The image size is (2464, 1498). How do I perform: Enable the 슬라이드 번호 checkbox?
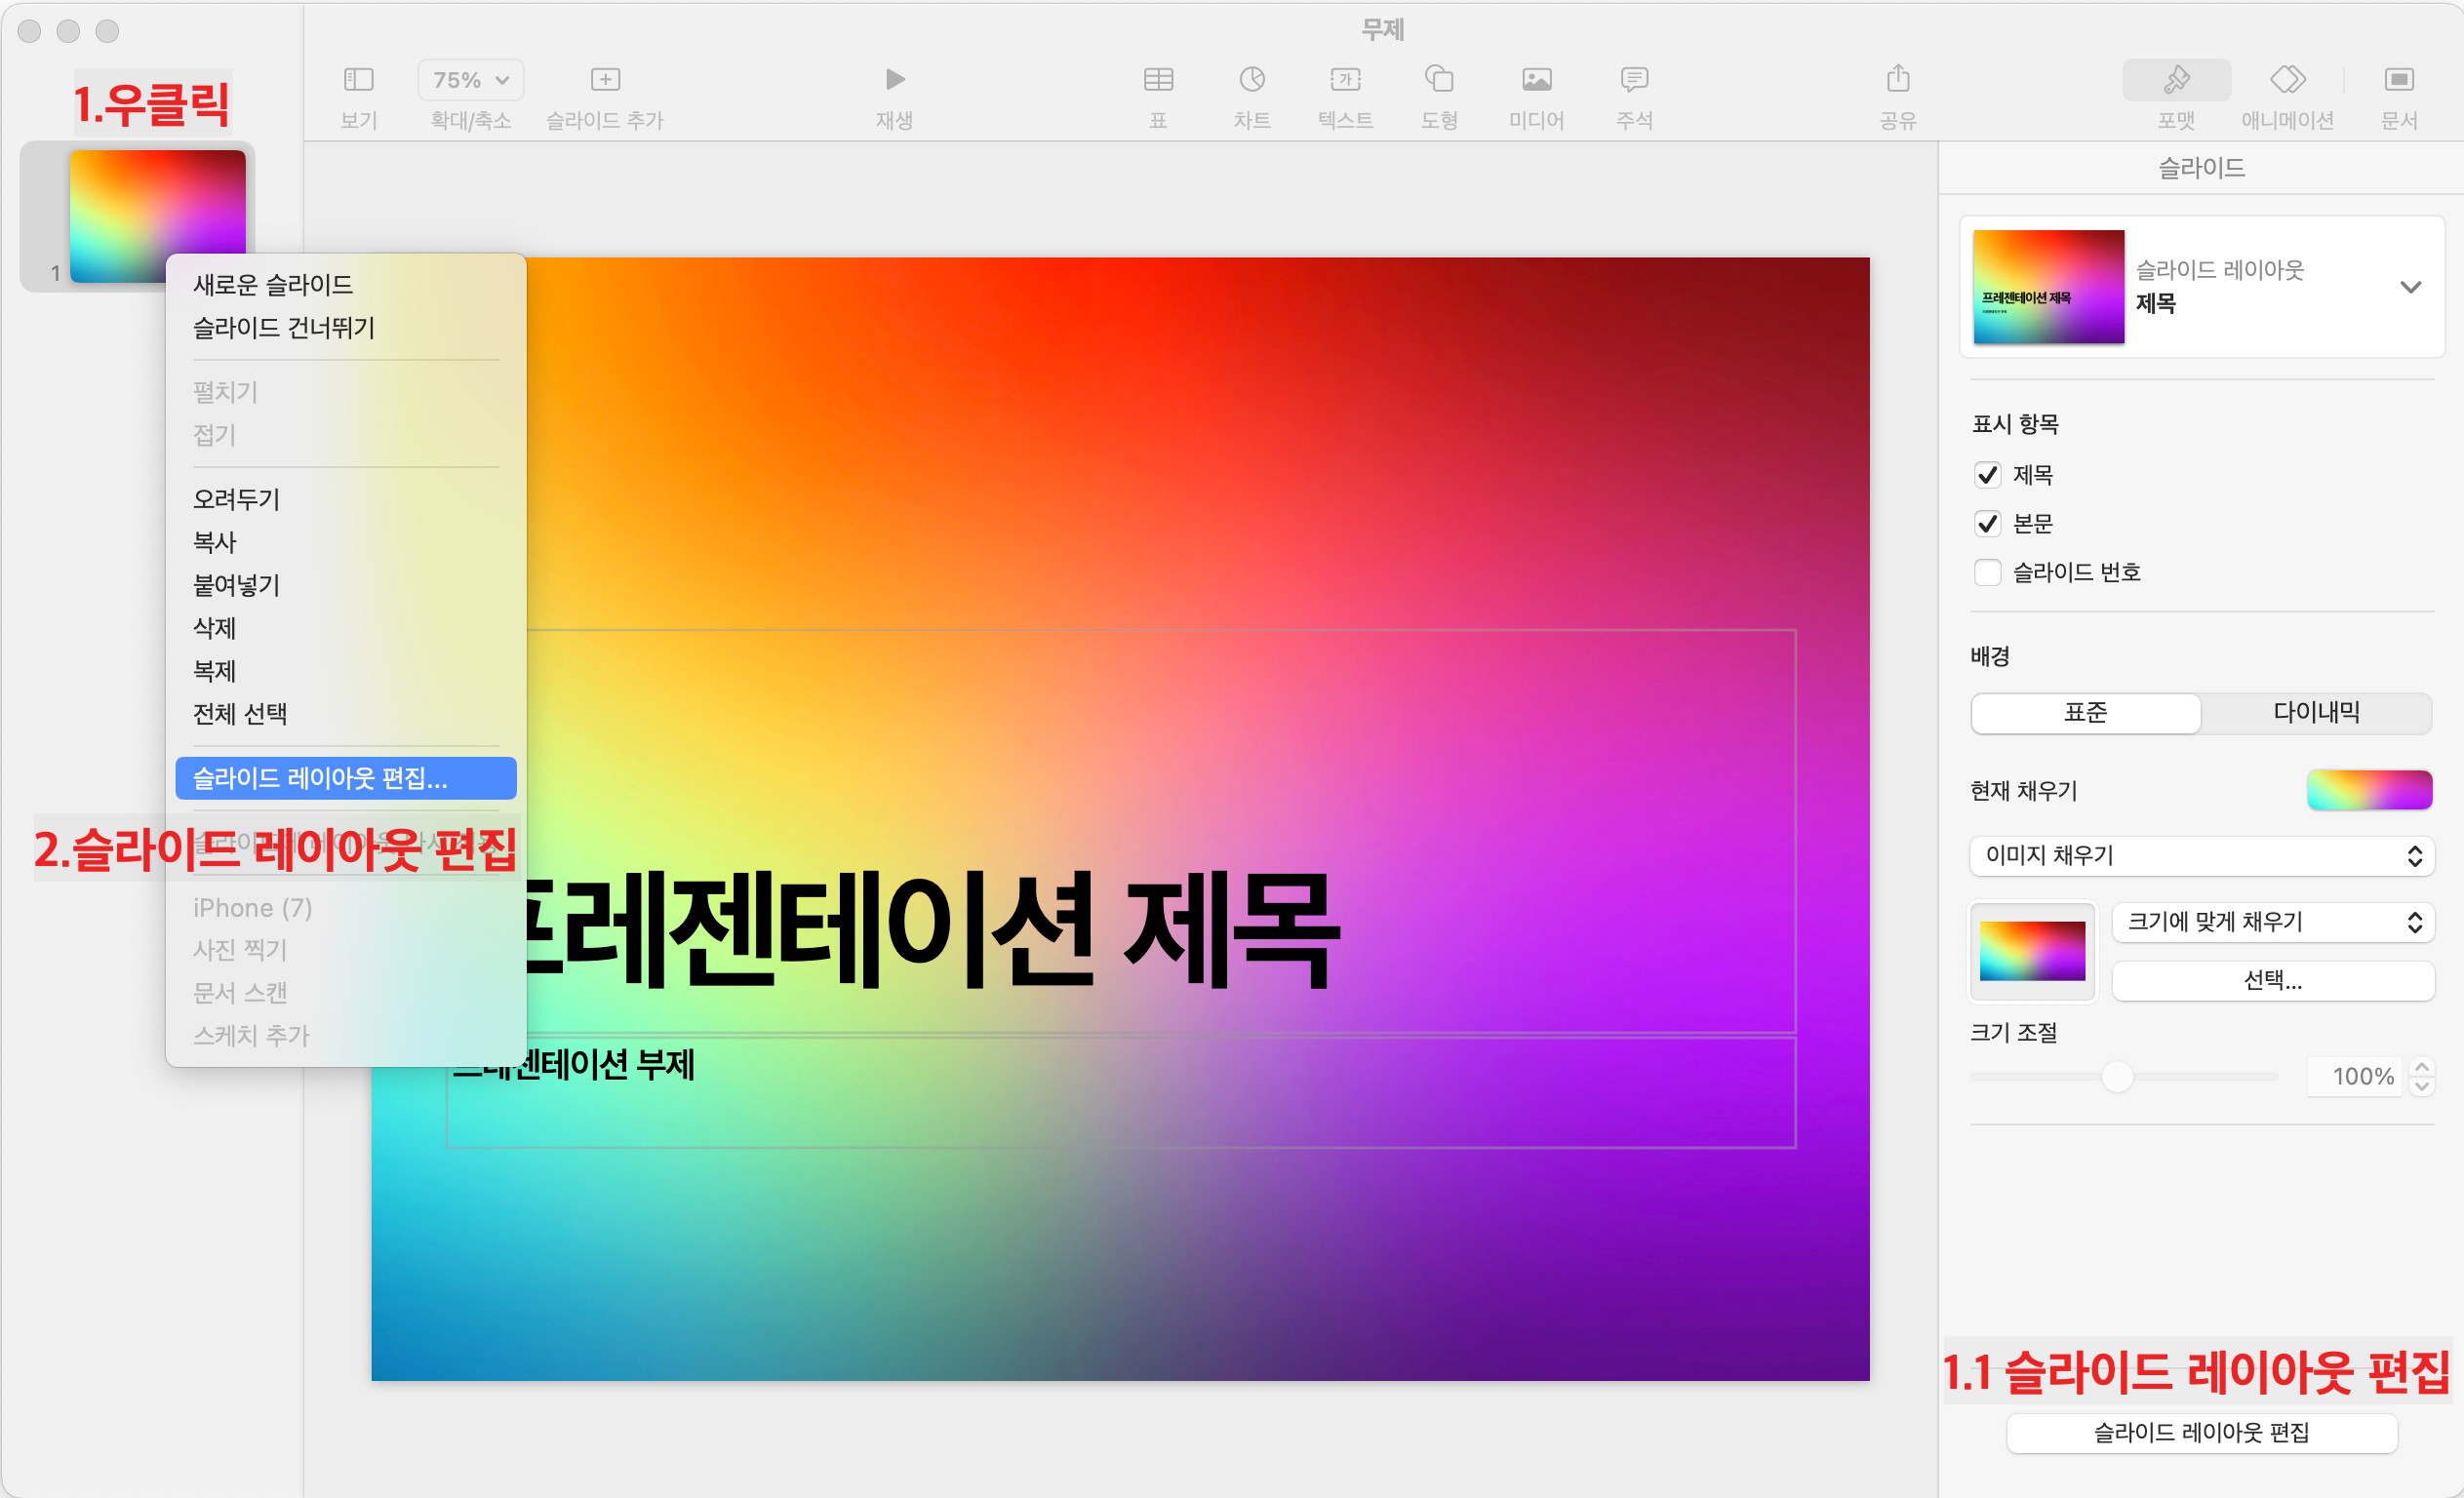pos(1987,573)
